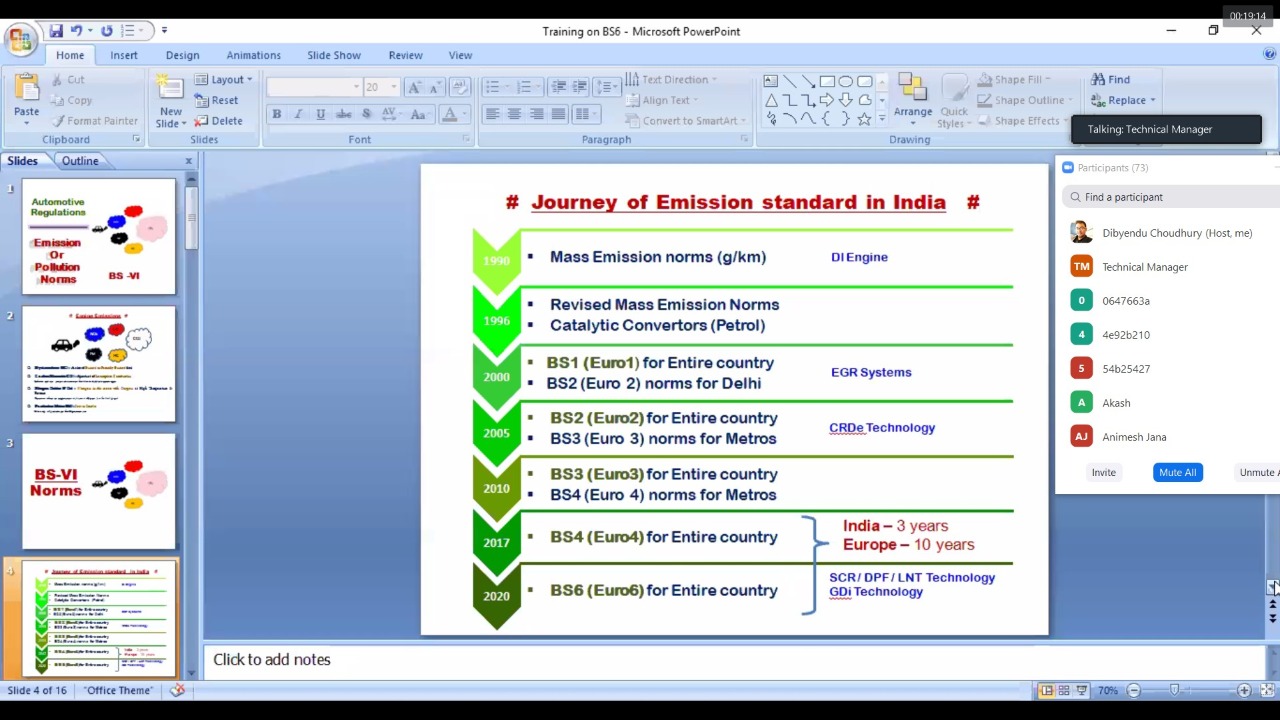Screen dimensions: 1280x720
Task: Open Font dialog box launcher
Action: point(466,139)
